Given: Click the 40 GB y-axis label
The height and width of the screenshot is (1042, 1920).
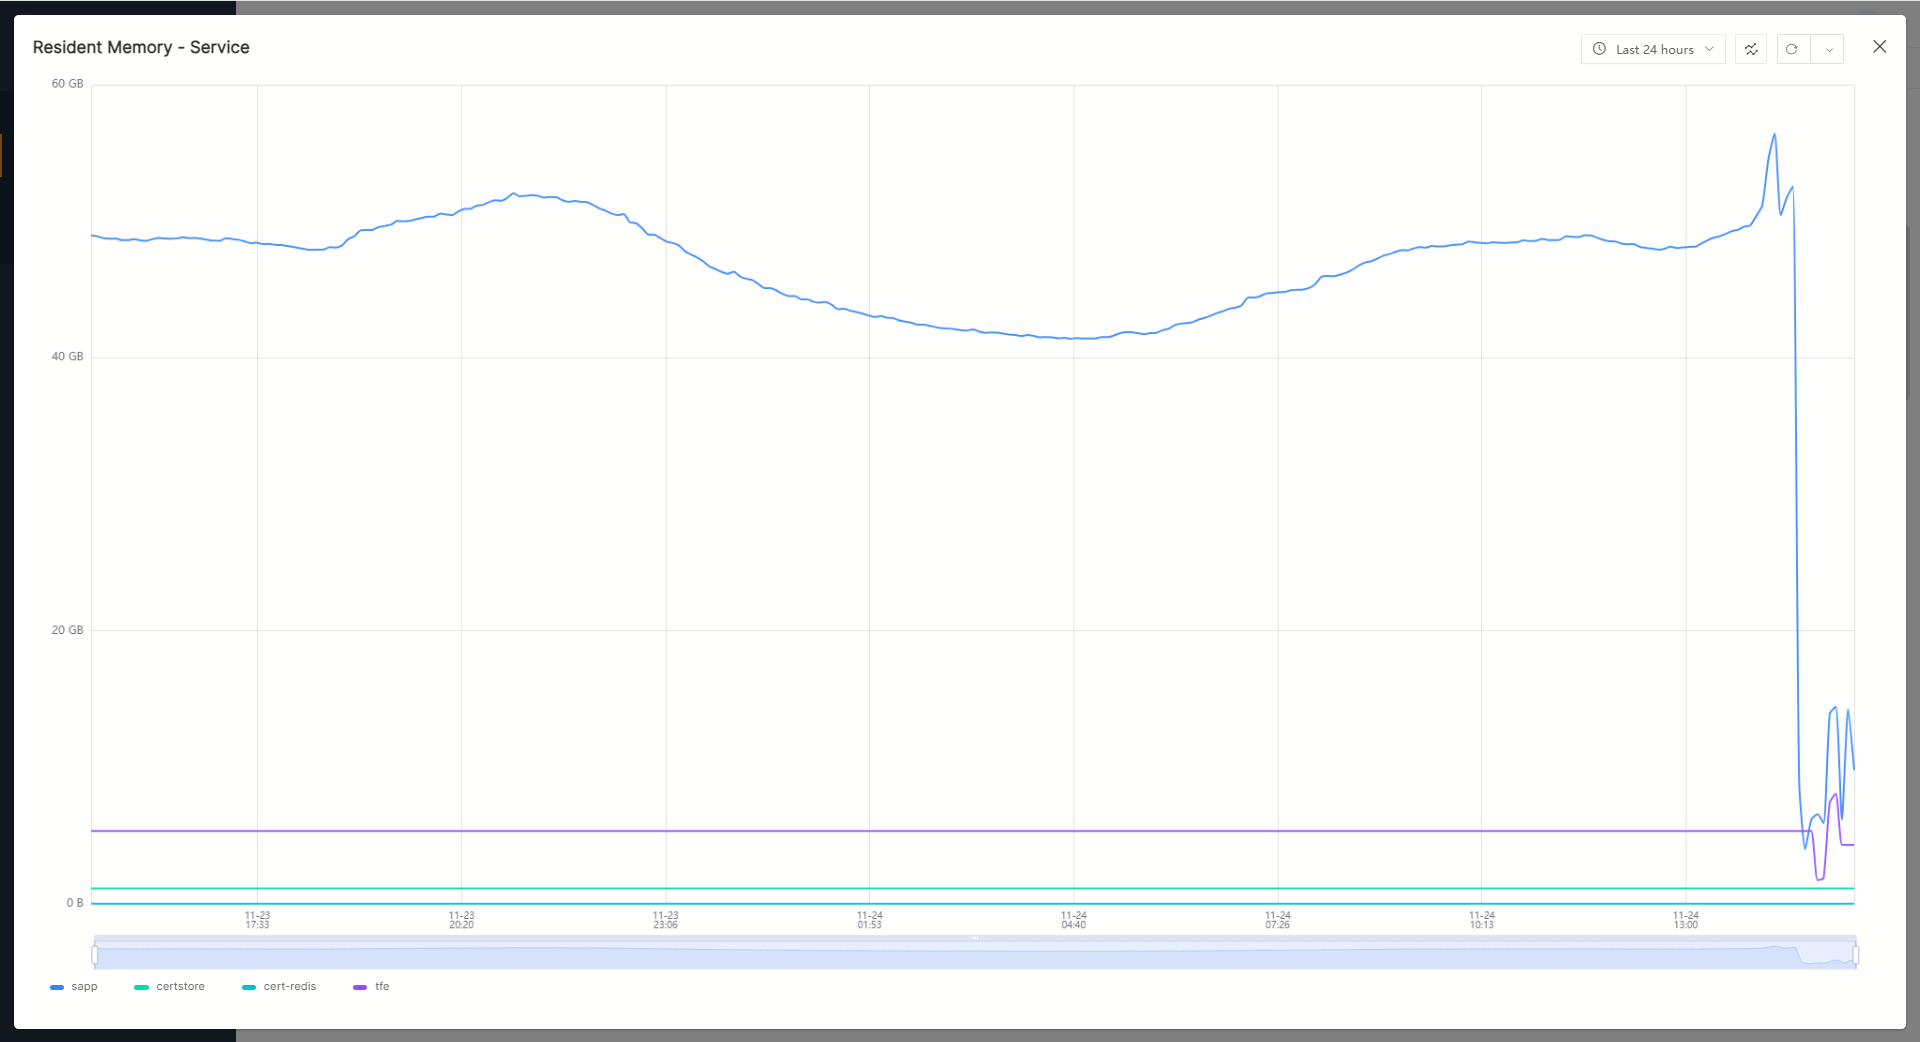Looking at the screenshot, I should [x=67, y=357].
